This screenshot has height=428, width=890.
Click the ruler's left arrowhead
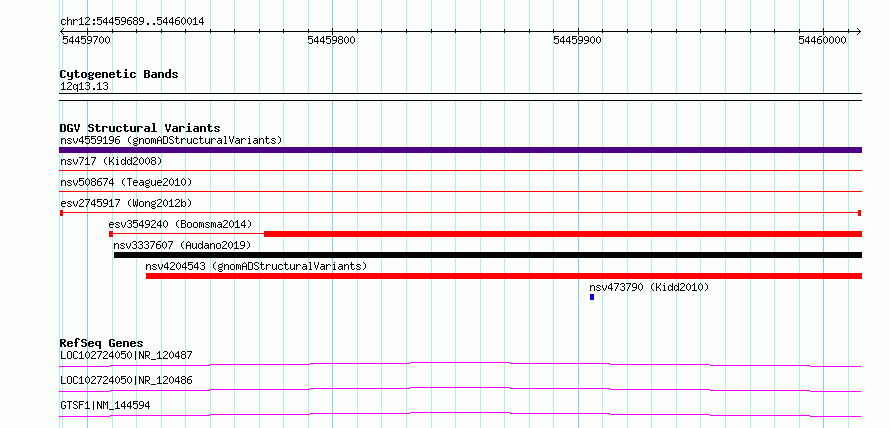62,31
